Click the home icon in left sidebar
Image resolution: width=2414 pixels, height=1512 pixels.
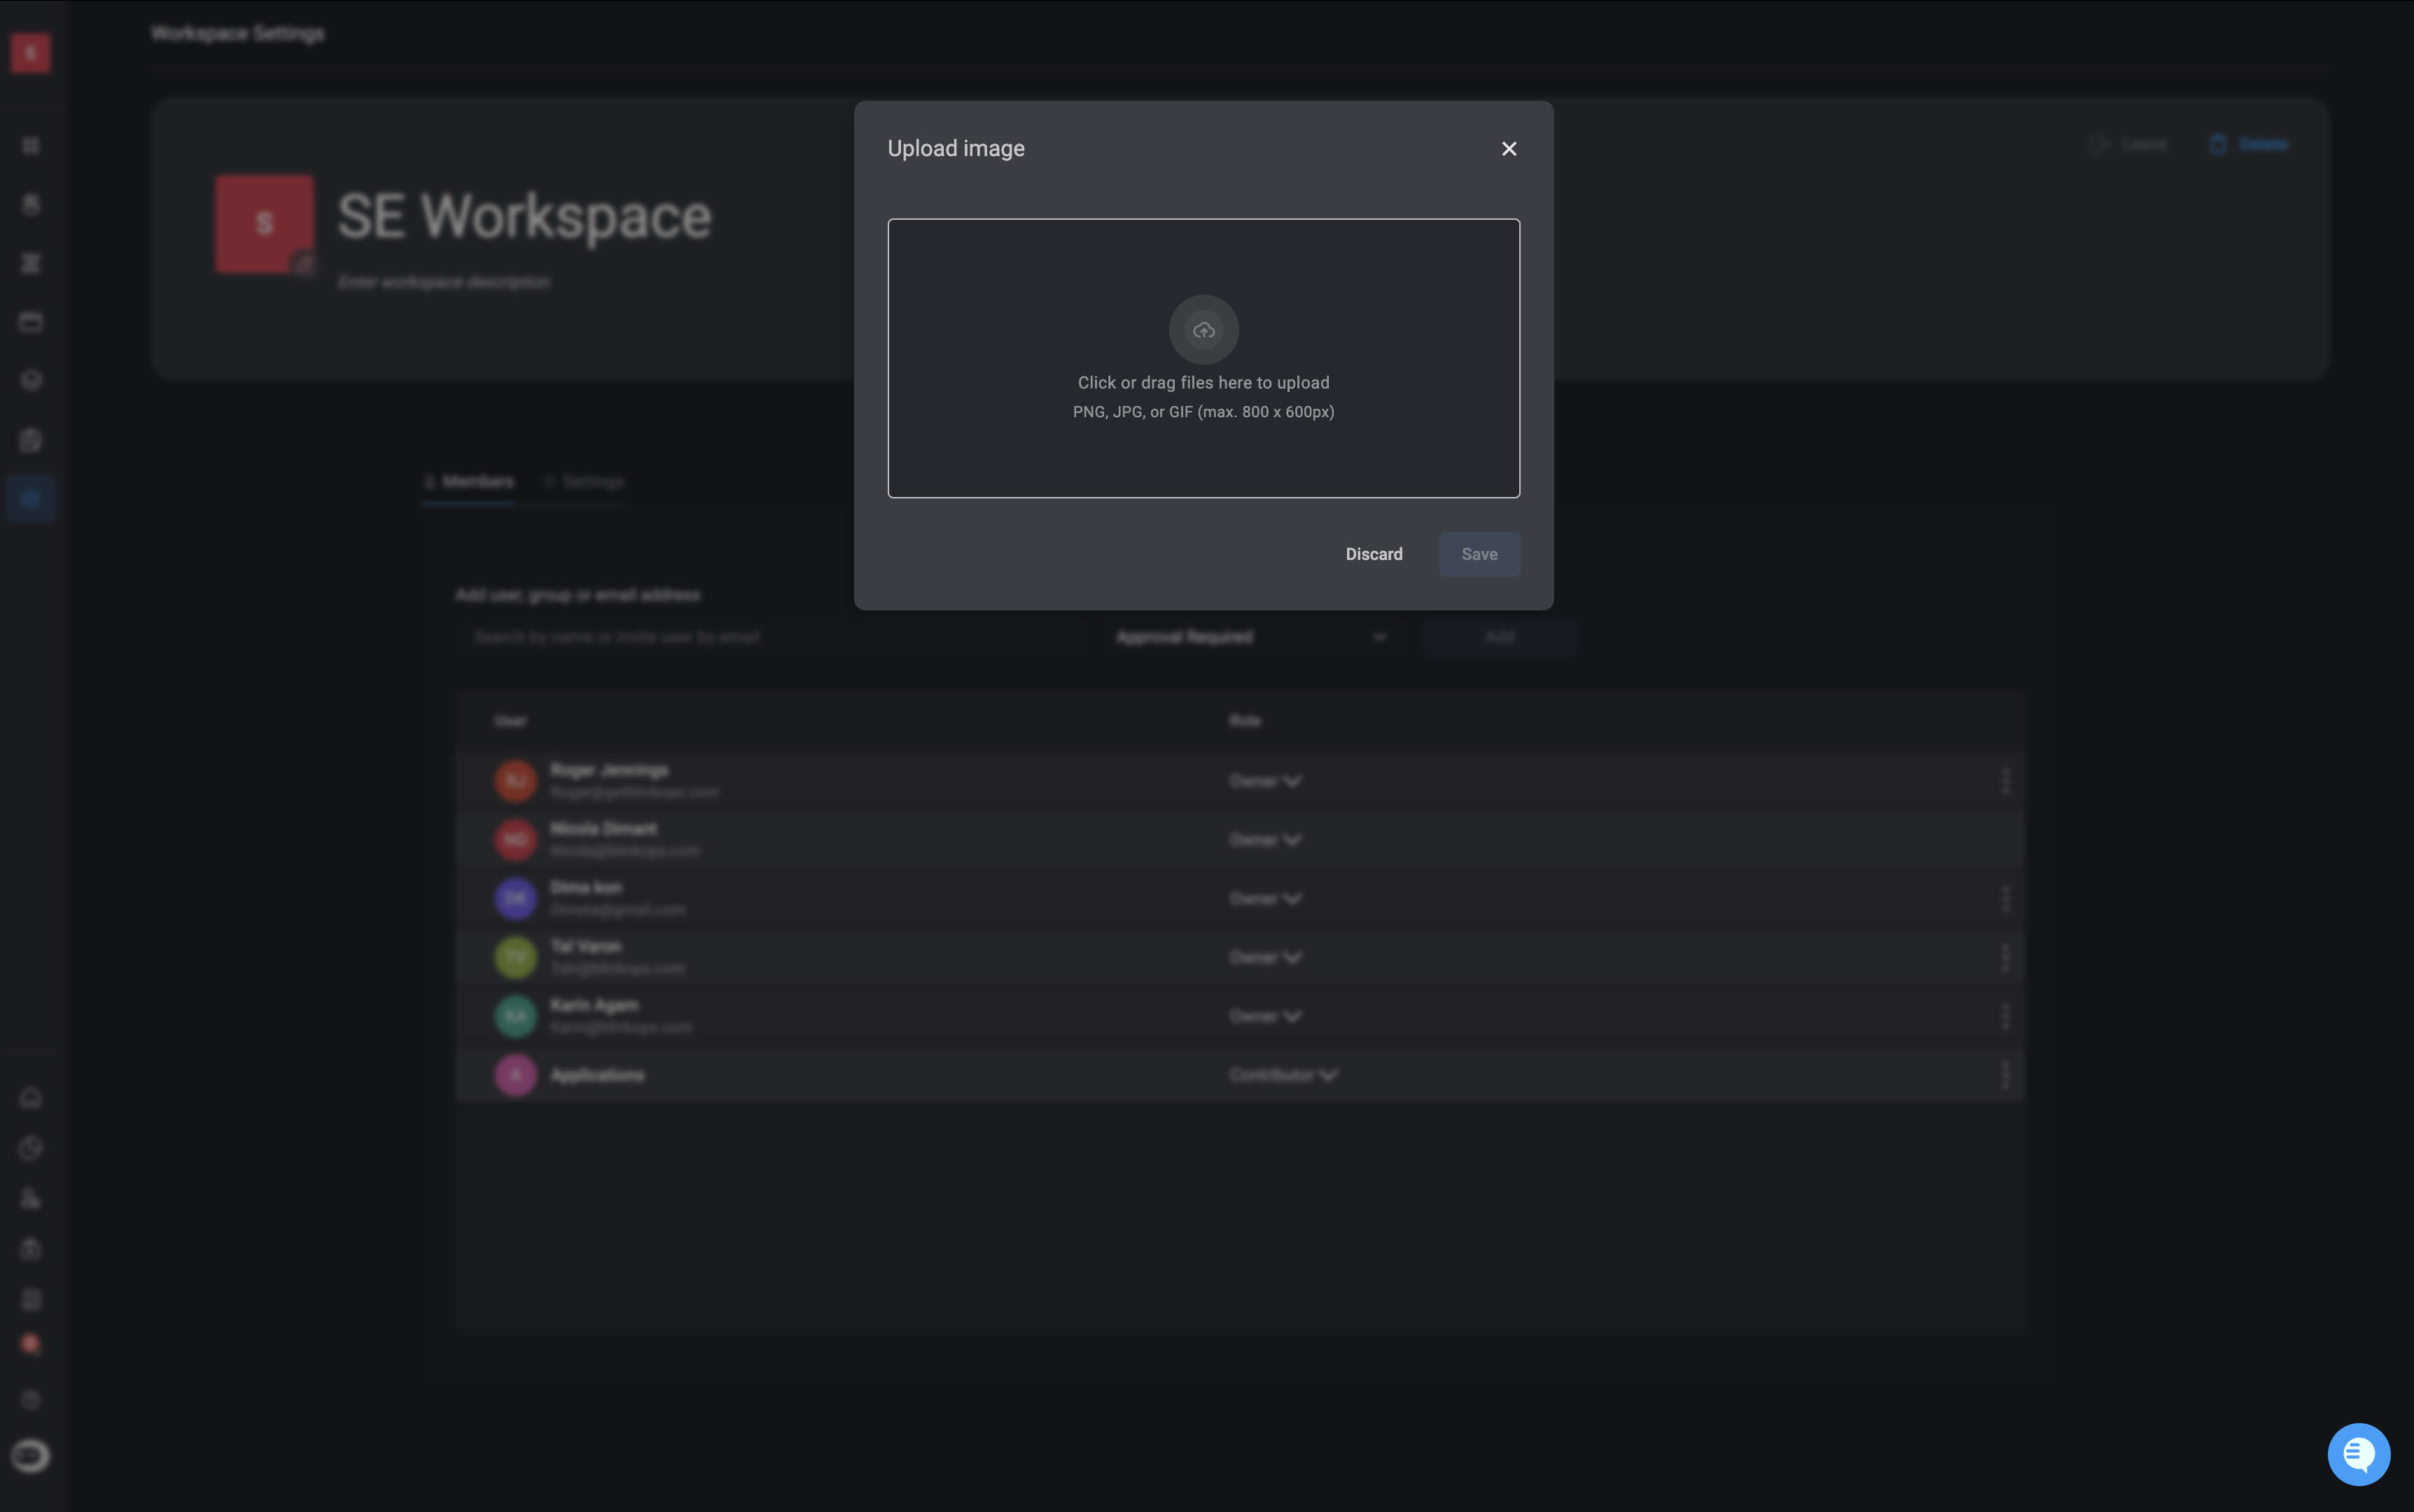(x=31, y=1097)
